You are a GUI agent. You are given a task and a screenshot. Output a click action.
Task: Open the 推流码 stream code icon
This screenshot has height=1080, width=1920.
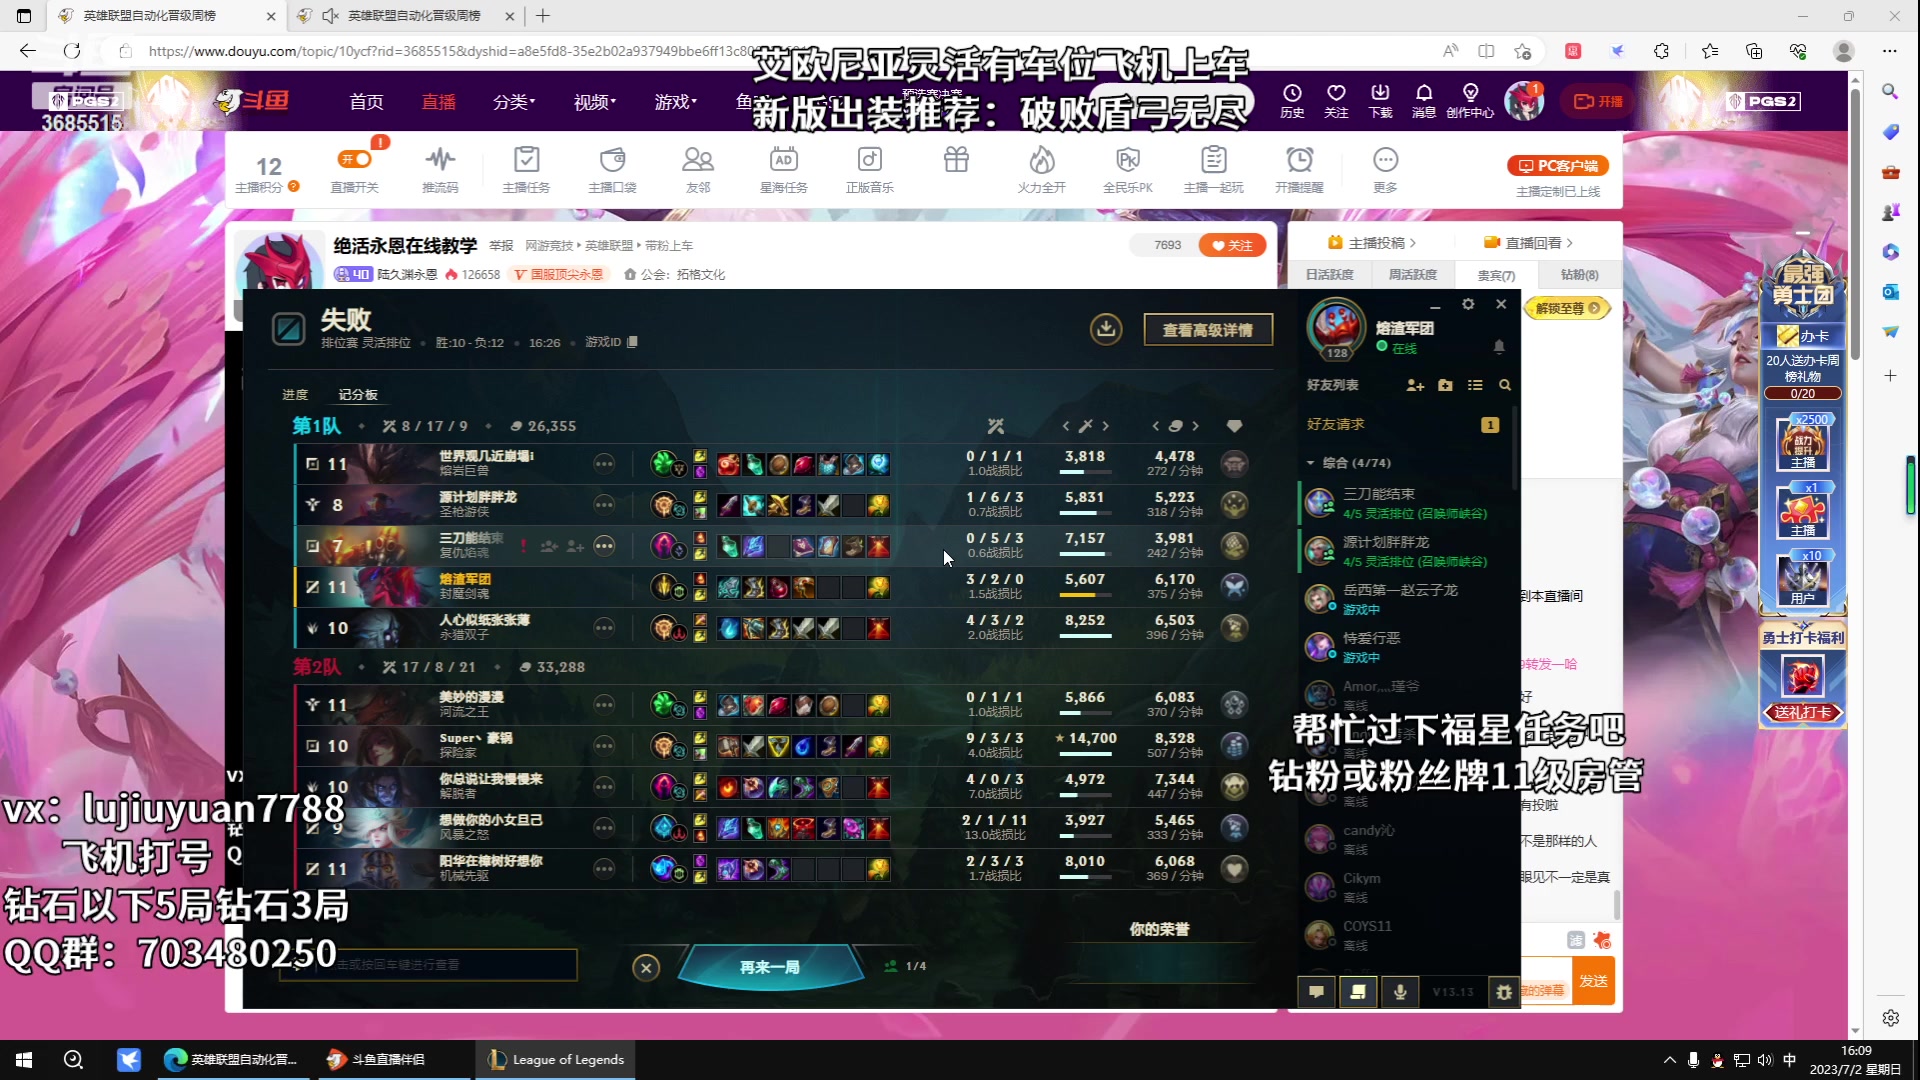click(x=440, y=169)
